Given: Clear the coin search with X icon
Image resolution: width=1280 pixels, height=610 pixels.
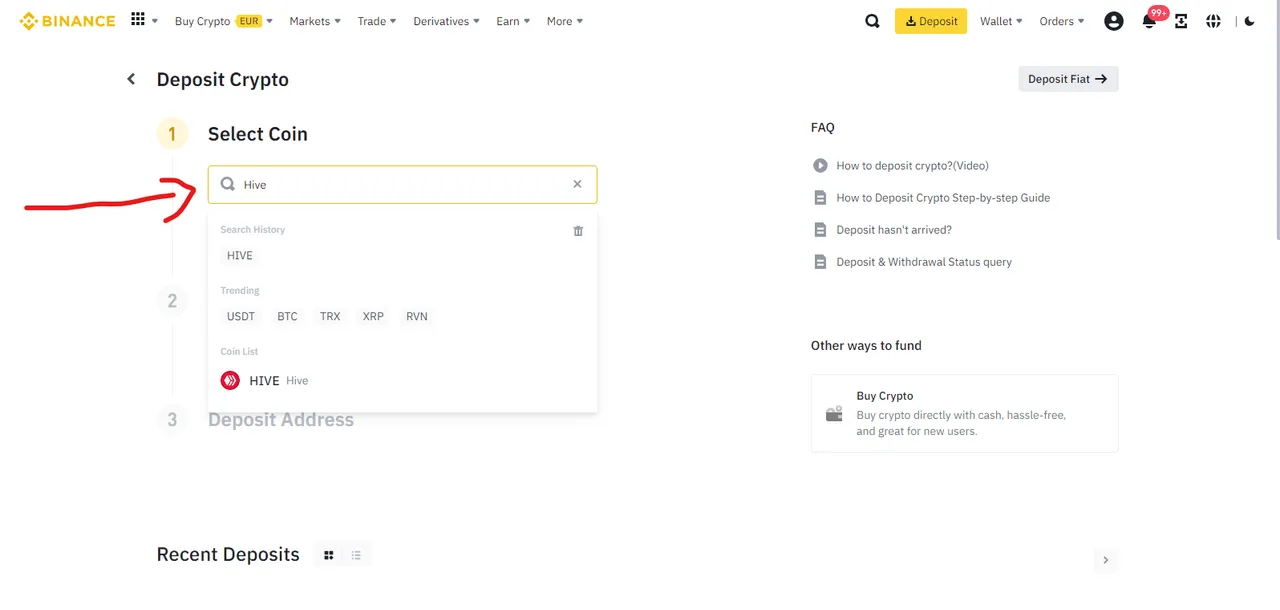Looking at the screenshot, I should click(577, 184).
